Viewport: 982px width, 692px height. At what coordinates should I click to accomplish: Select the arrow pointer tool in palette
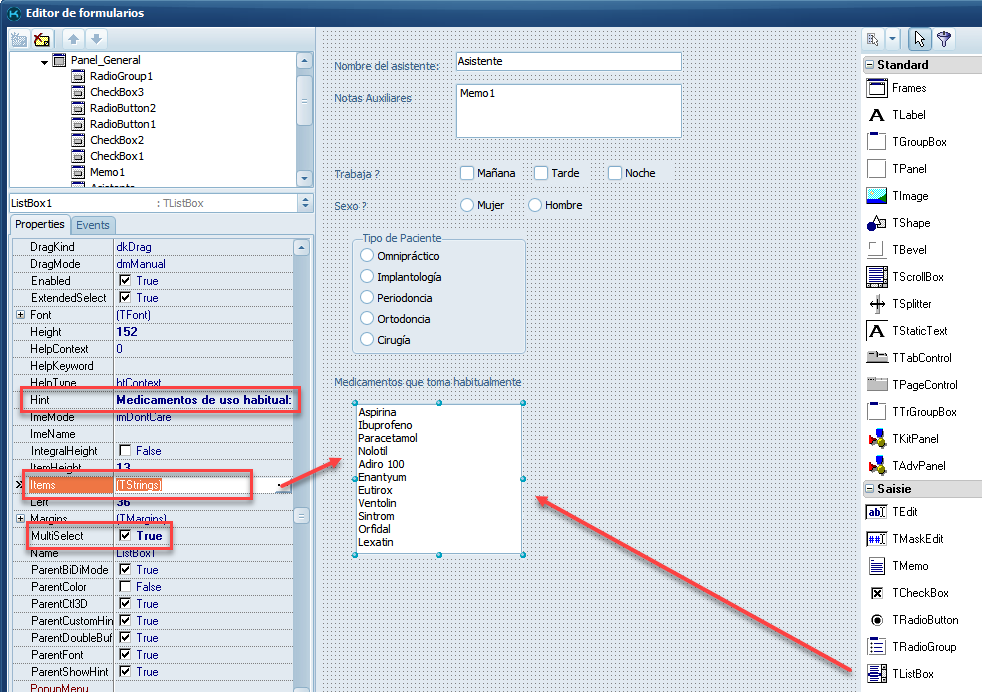(919, 39)
